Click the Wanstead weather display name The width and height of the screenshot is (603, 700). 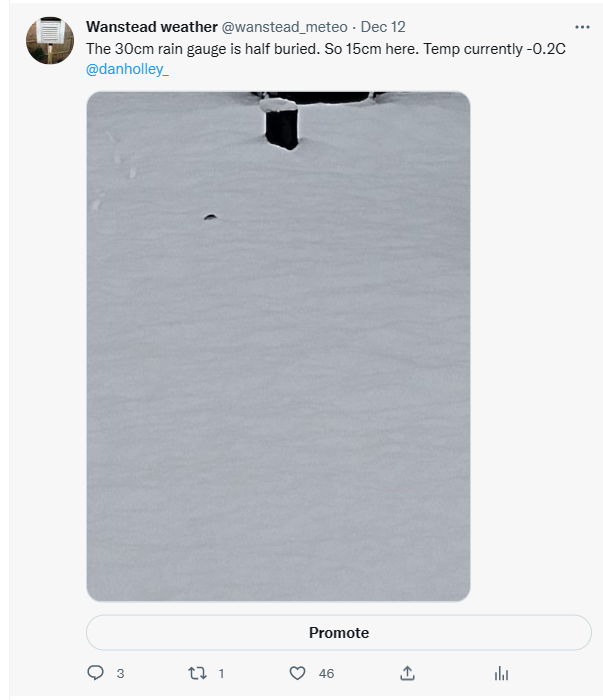point(152,27)
